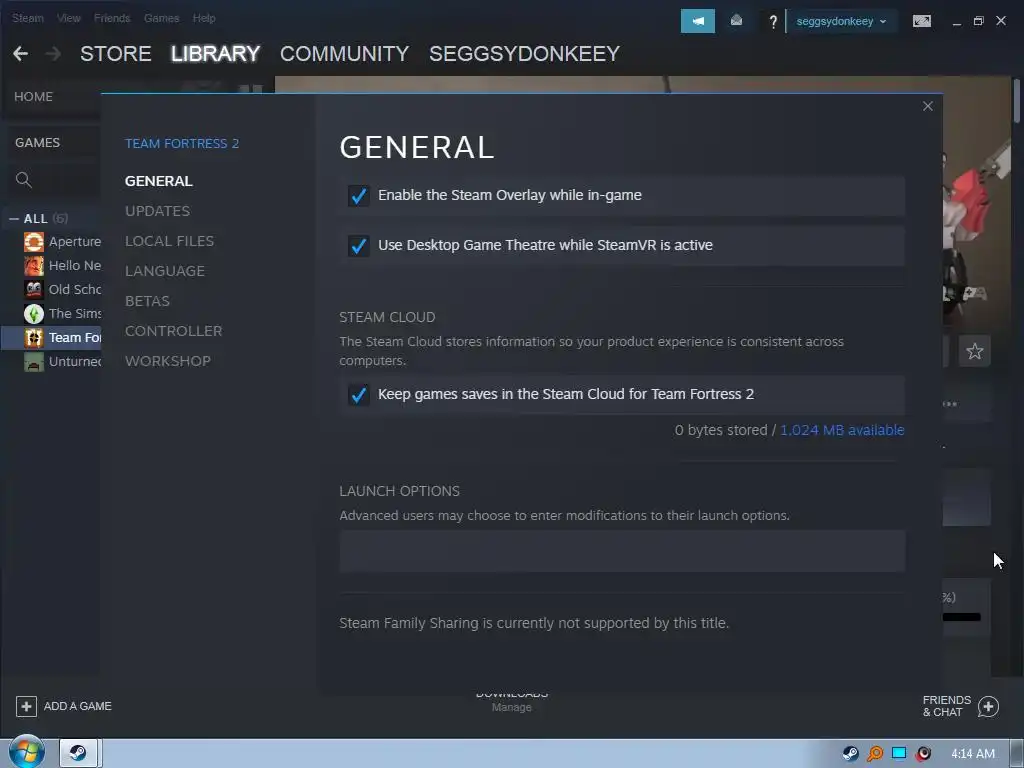
Task: Click red recorder tray icon
Action: [923, 754]
